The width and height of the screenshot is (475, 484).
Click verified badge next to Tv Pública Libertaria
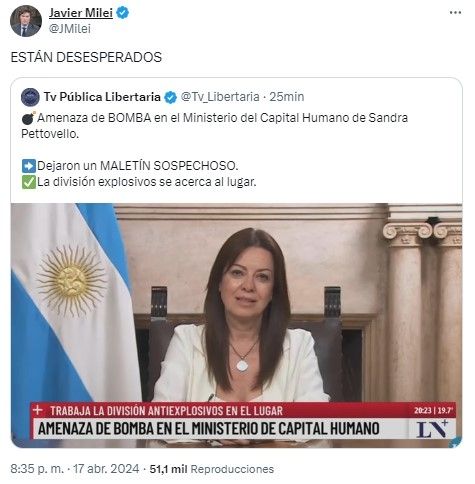click(171, 97)
